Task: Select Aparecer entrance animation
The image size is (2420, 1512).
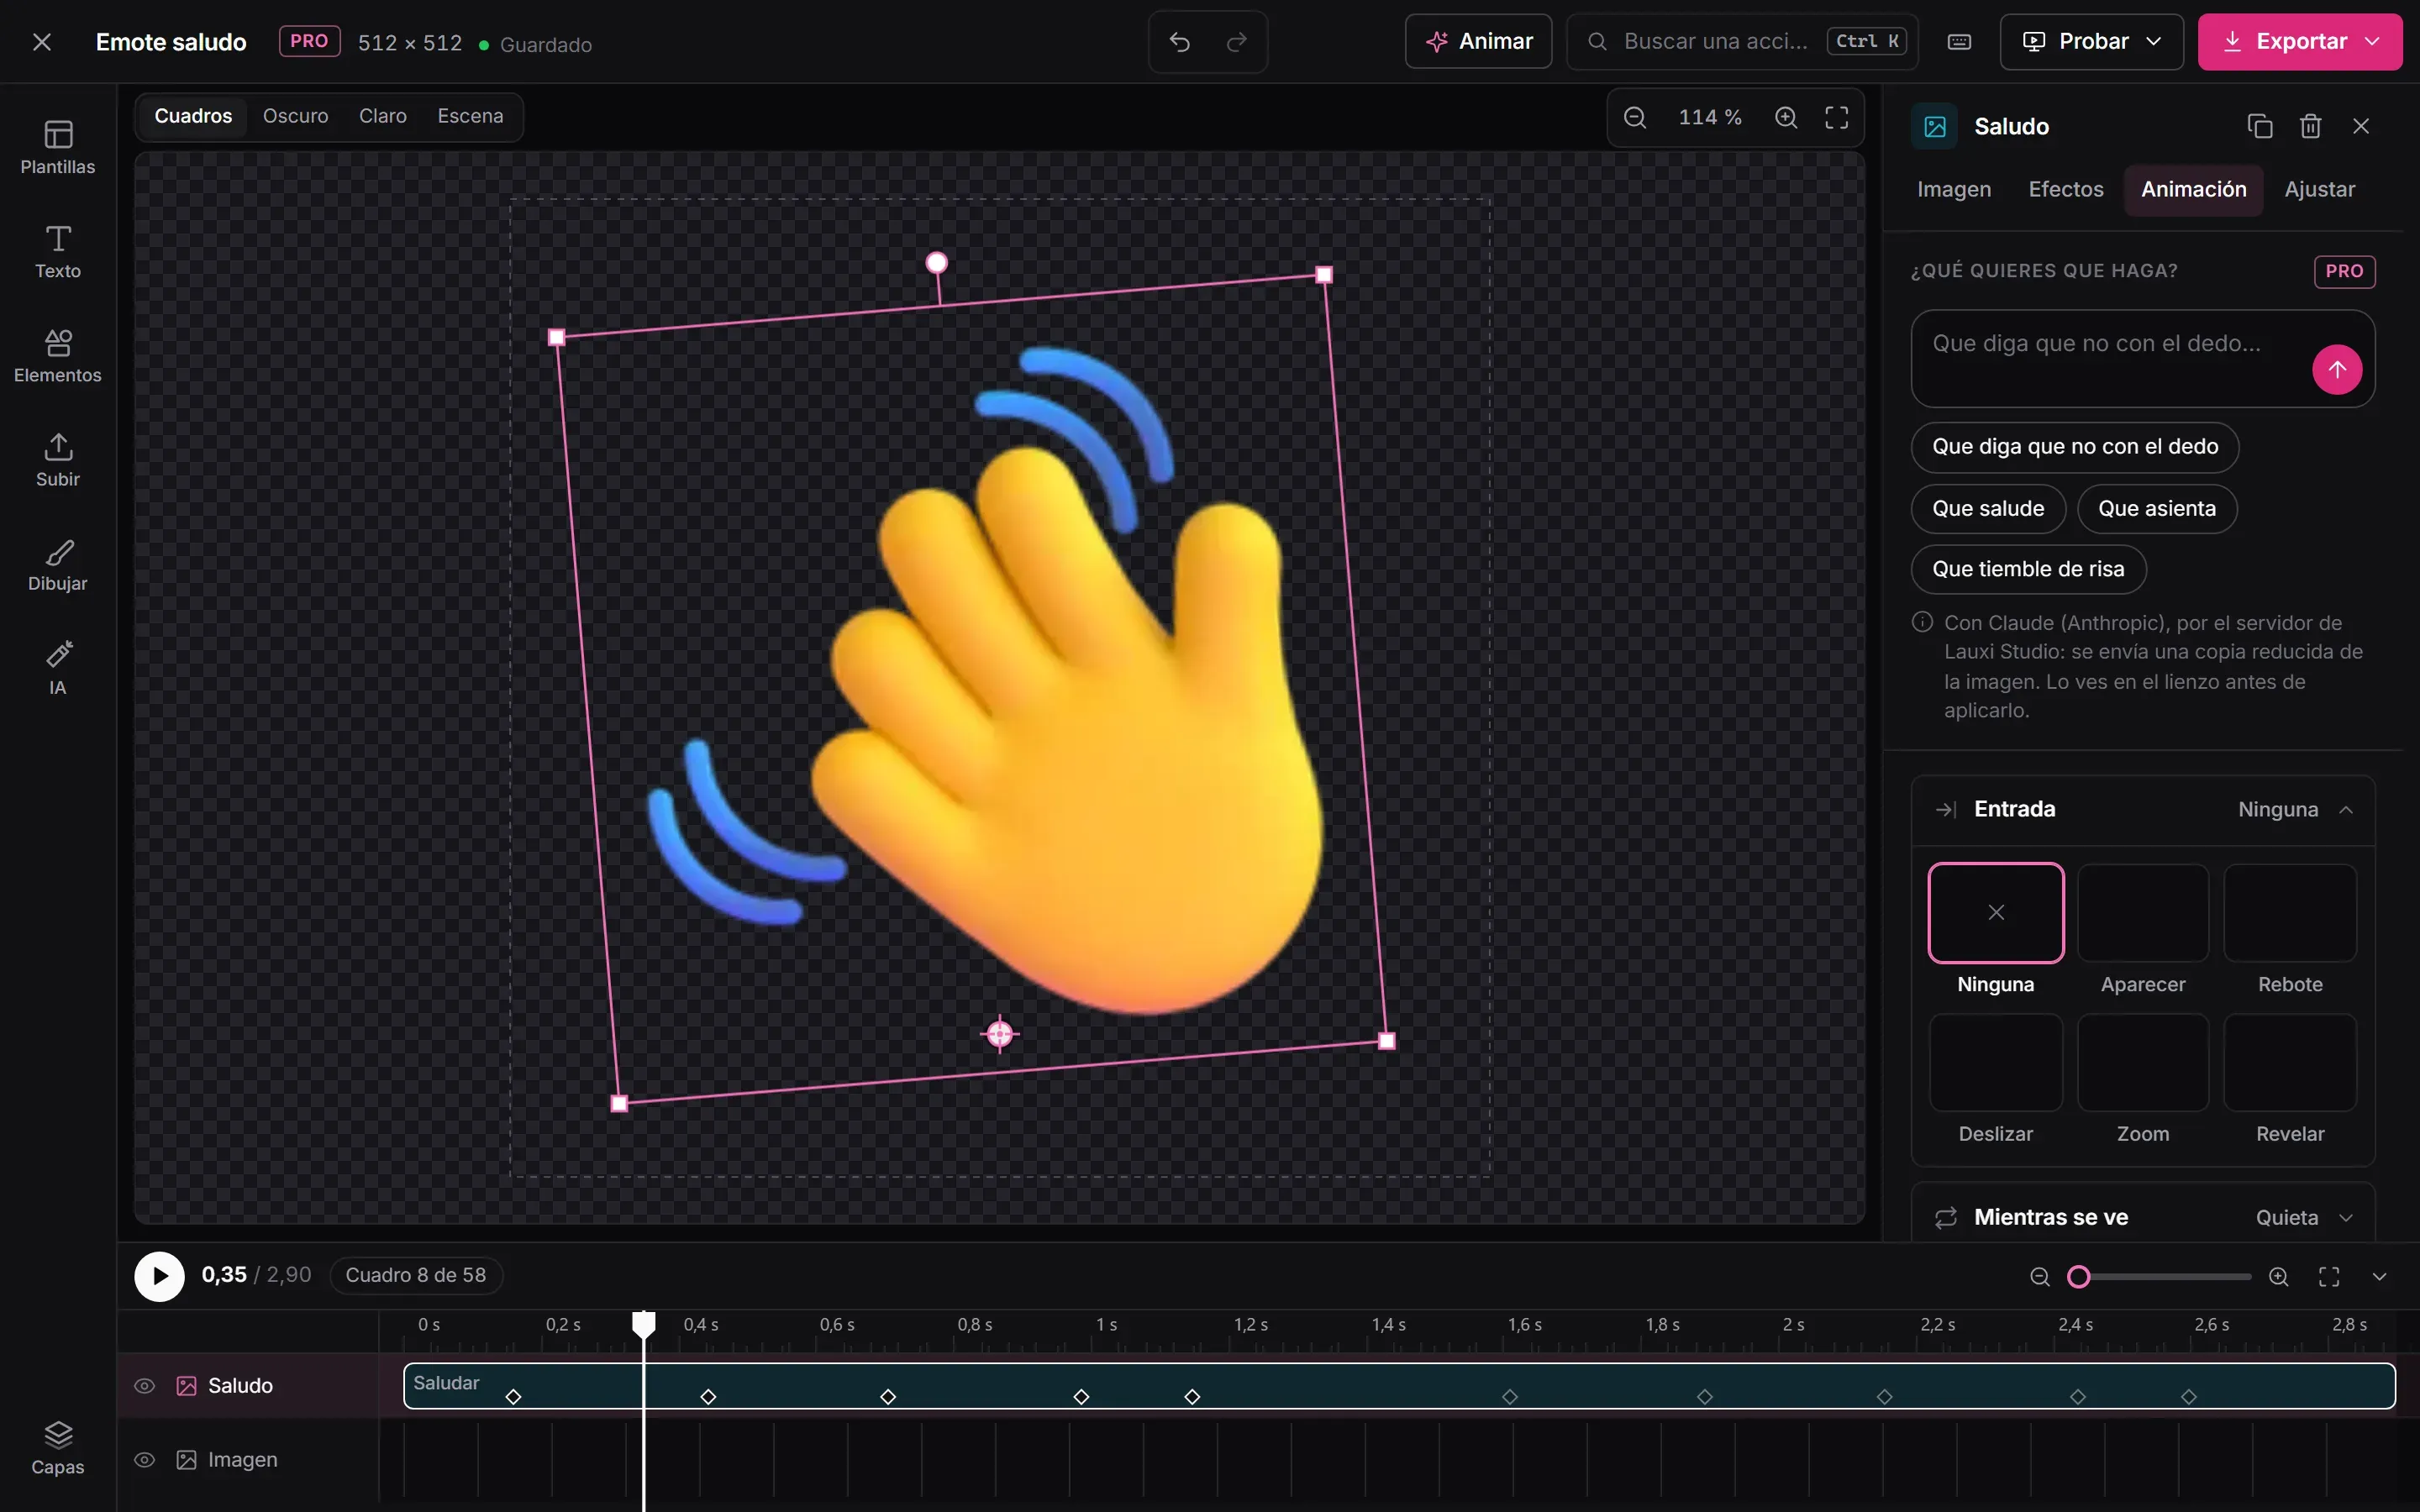Action: tap(2143, 929)
